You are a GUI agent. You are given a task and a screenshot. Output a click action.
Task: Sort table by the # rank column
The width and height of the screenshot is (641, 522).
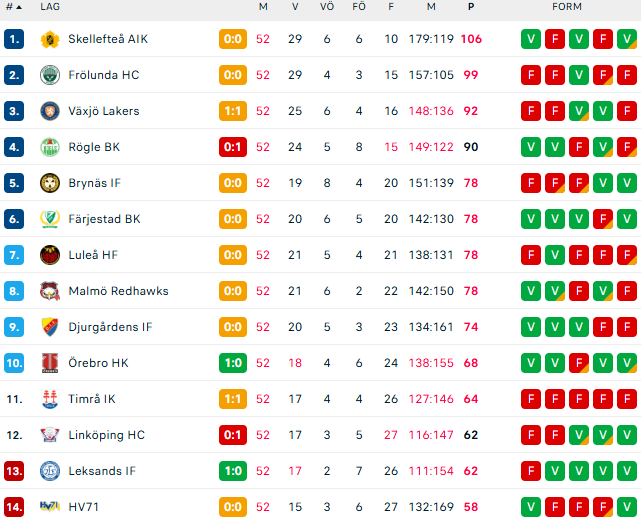pyautogui.click(x=12, y=7)
